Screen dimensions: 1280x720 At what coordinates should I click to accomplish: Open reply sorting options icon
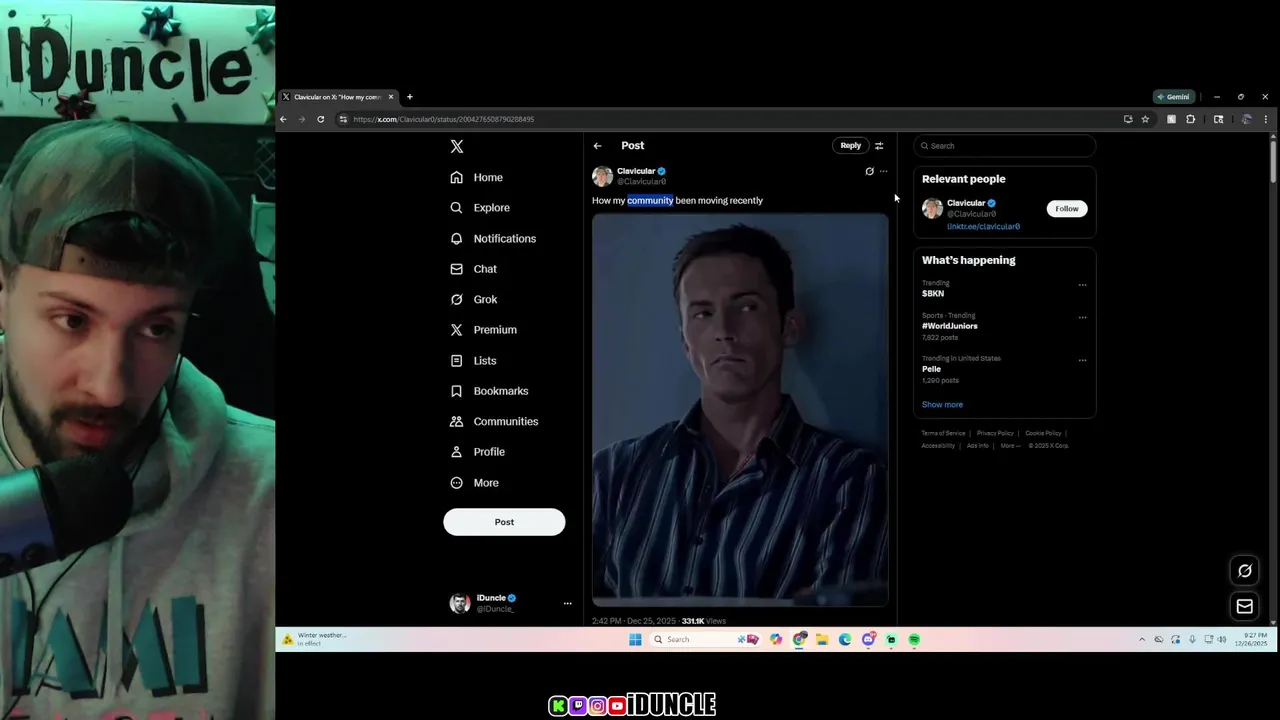[879, 146]
